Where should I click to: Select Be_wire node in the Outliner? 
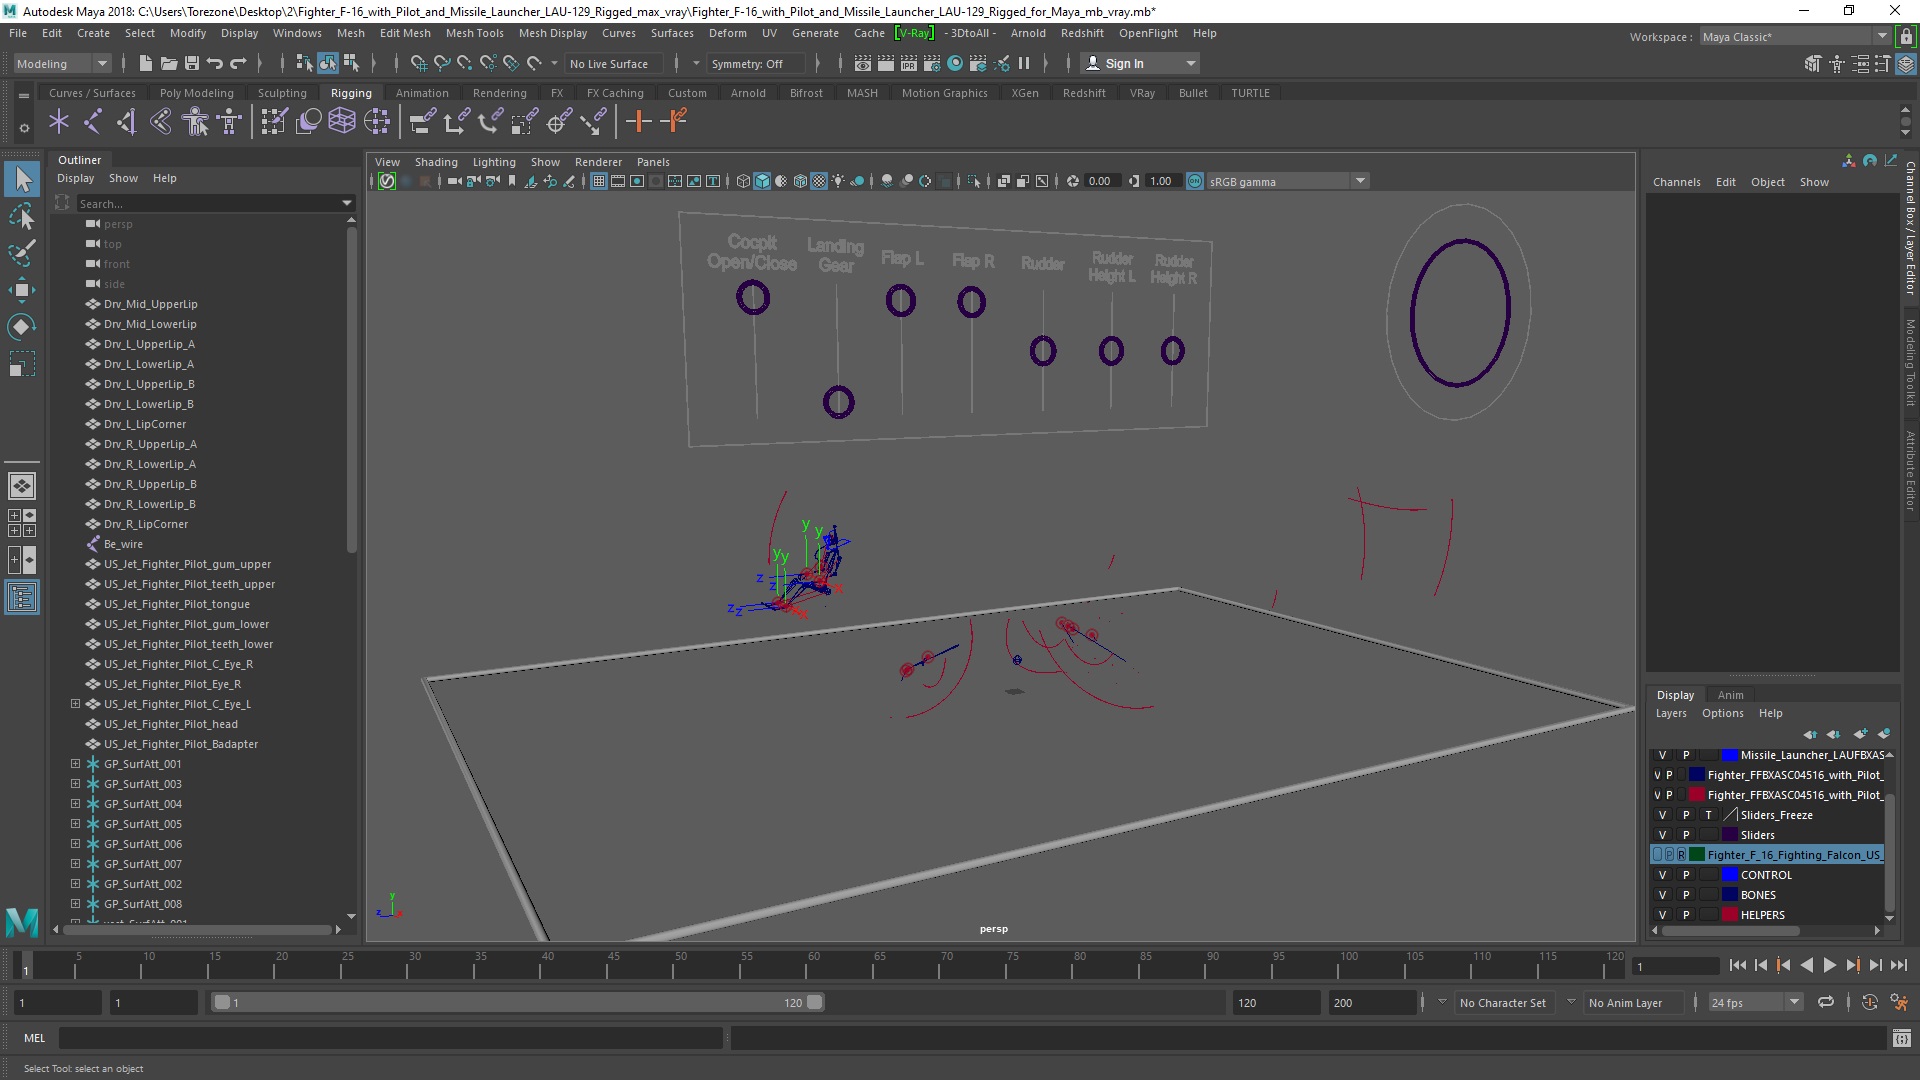point(123,544)
